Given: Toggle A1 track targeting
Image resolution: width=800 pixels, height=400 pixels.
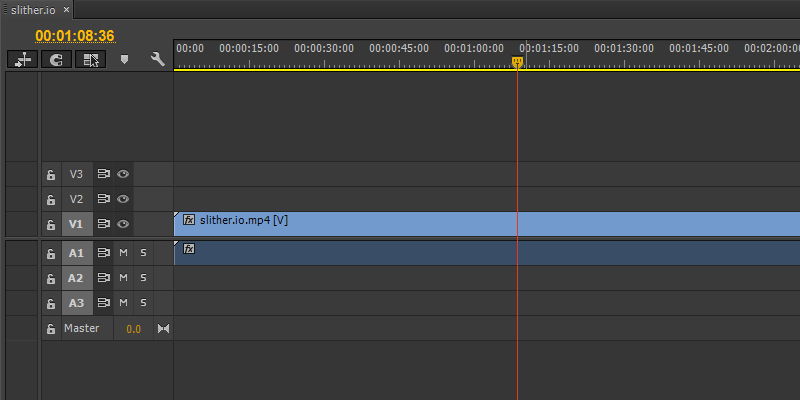Looking at the screenshot, I should click(77, 254).
